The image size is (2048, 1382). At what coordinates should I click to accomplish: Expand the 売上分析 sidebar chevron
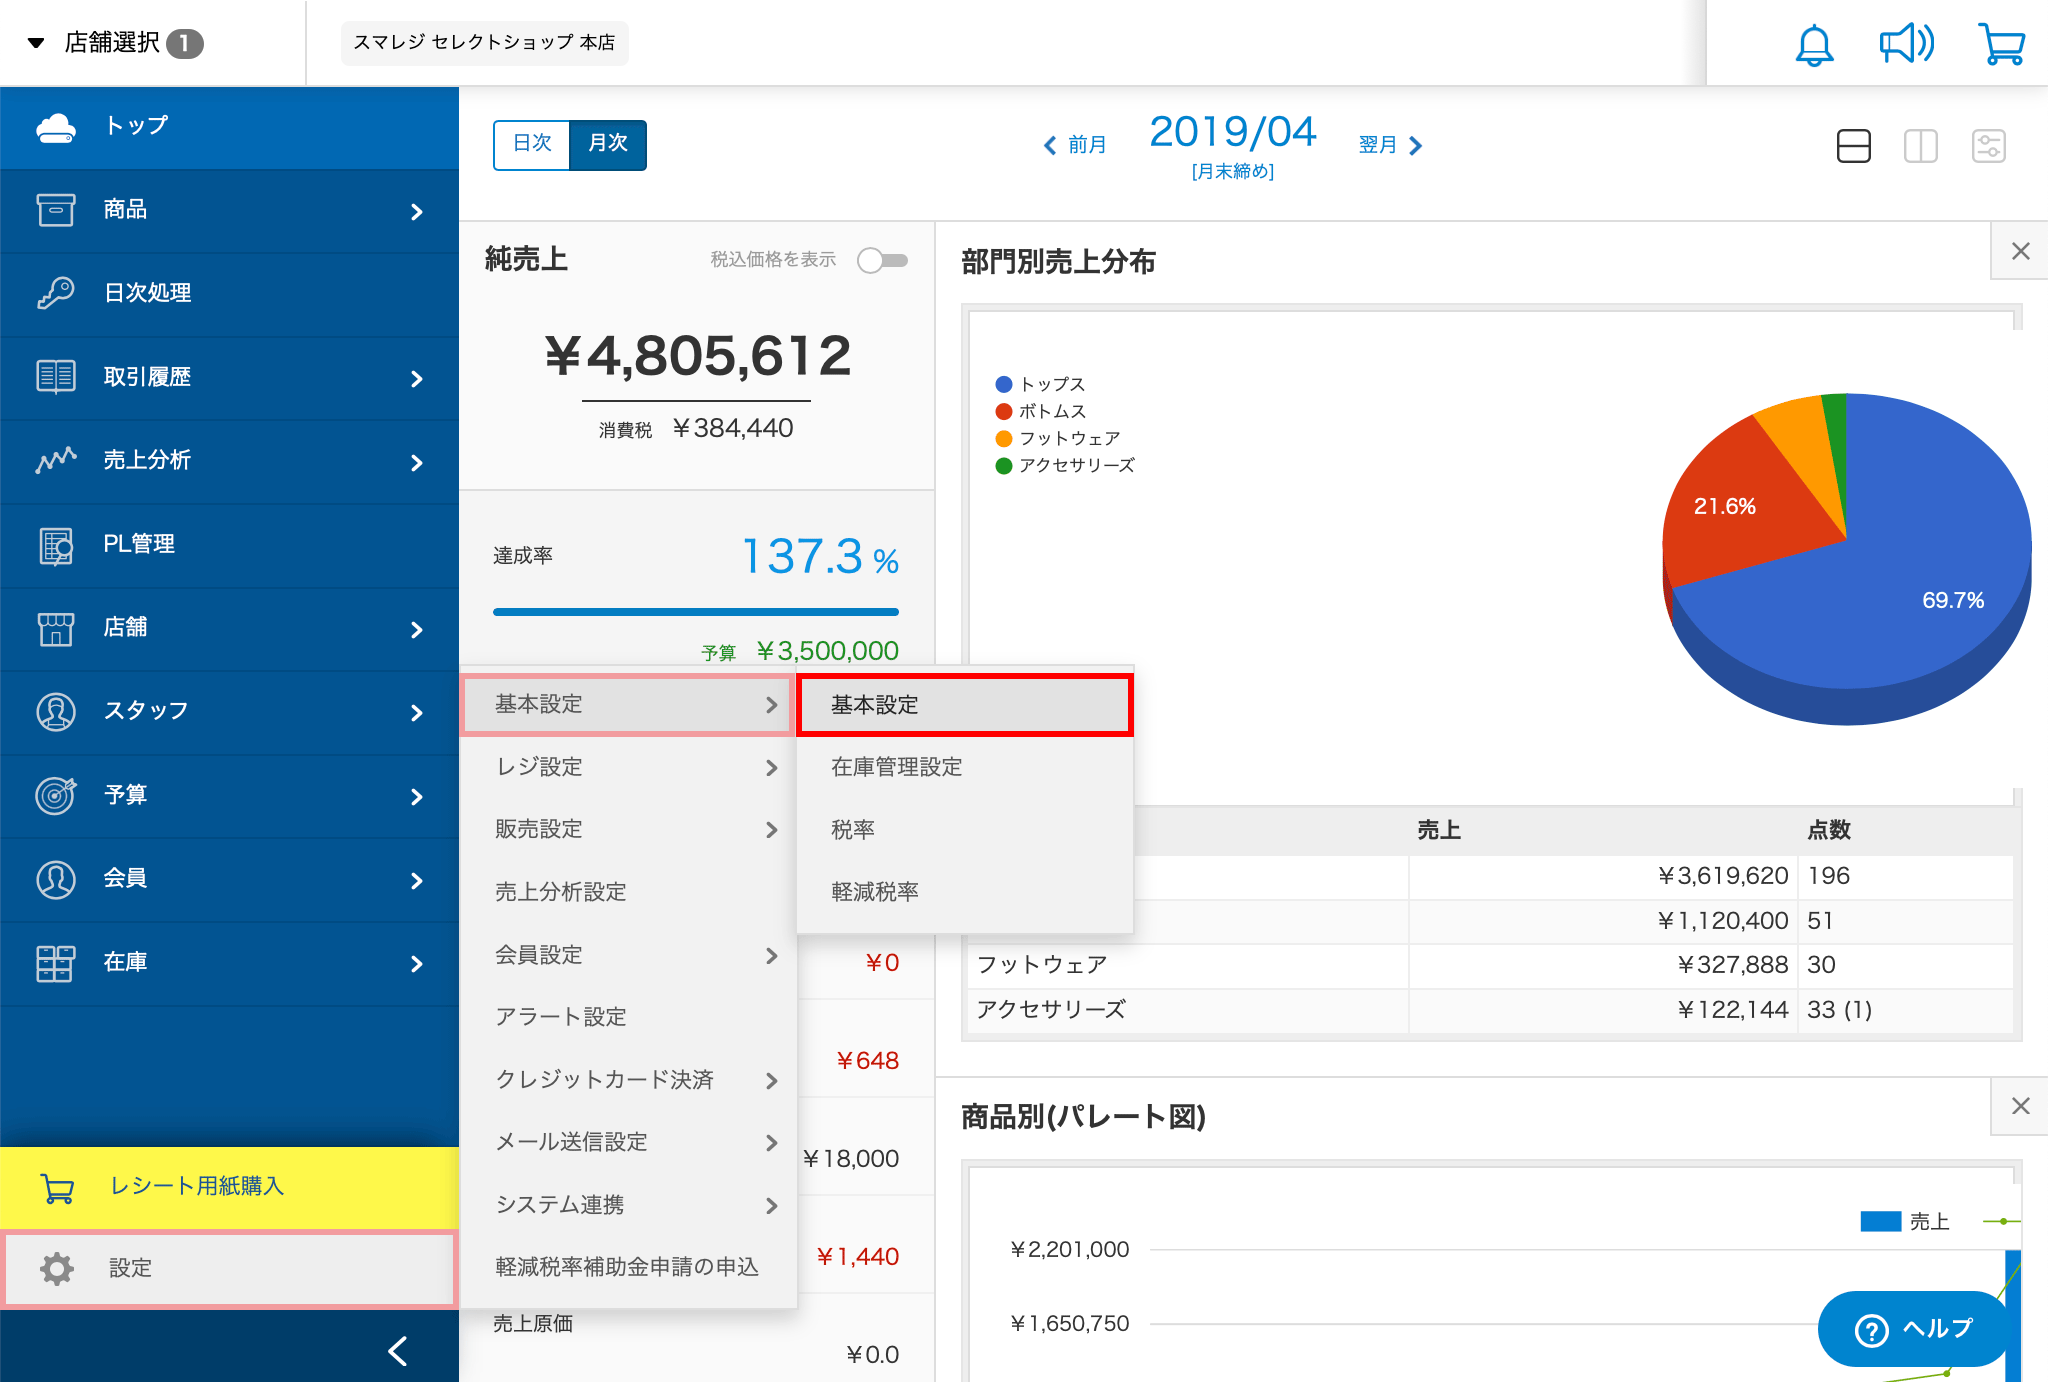417,462
